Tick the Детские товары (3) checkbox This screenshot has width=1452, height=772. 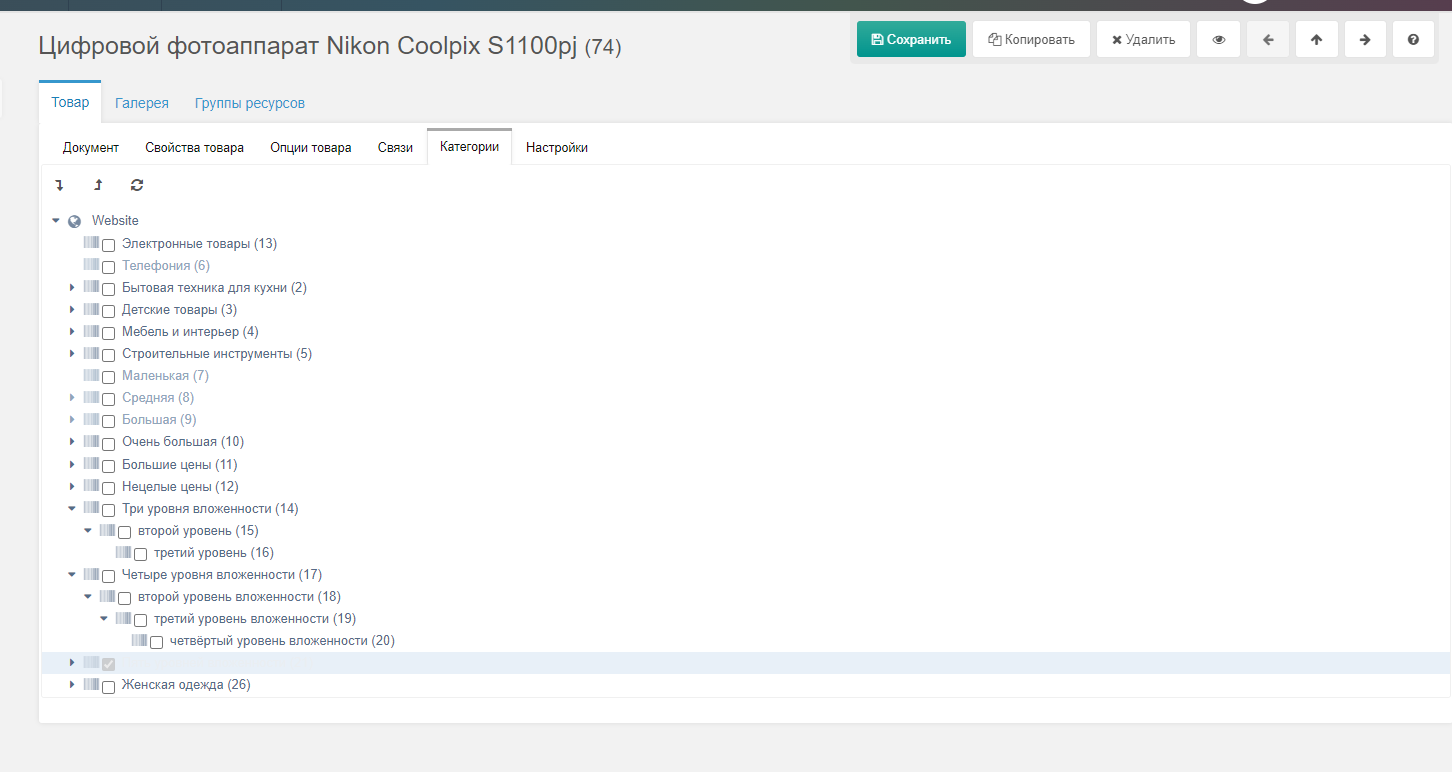click(x=109, y=311)
